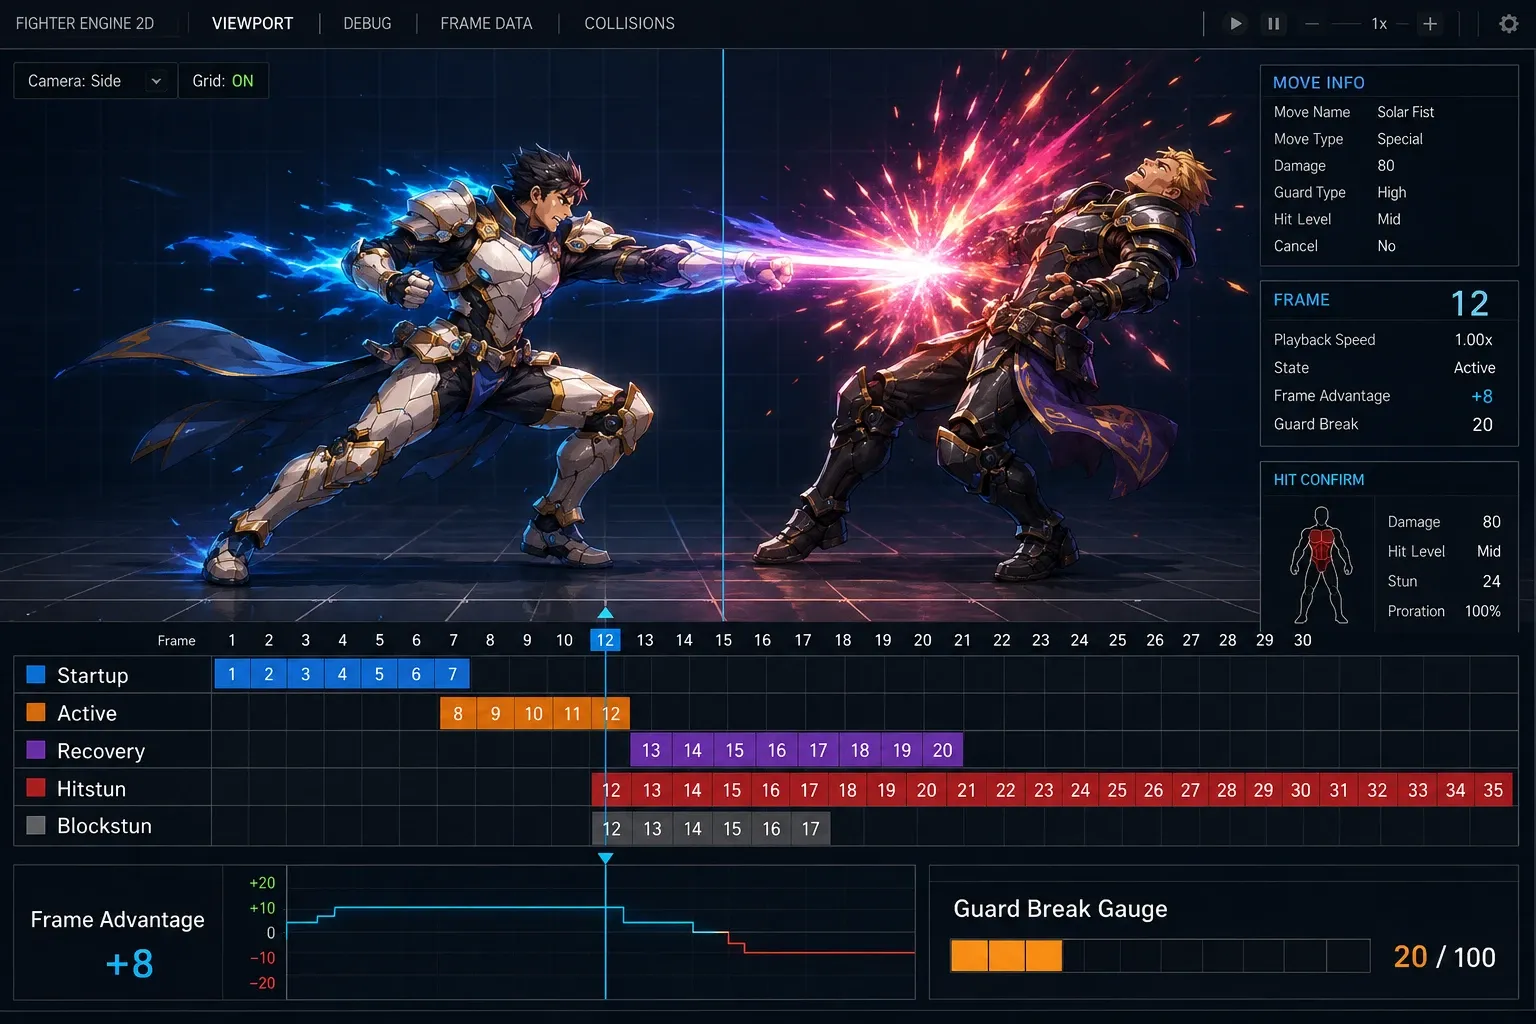This screenshot has height=1024, width=1536.
Task: Click Blockstun frame cell 17
Action: [810, 828]
